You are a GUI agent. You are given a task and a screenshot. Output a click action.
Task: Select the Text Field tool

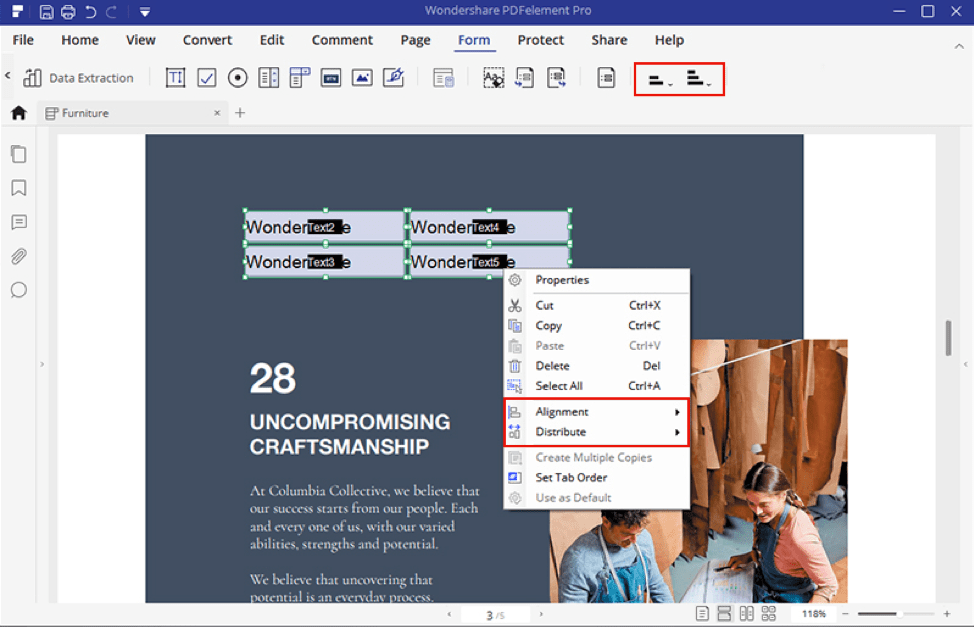point(175,78)
